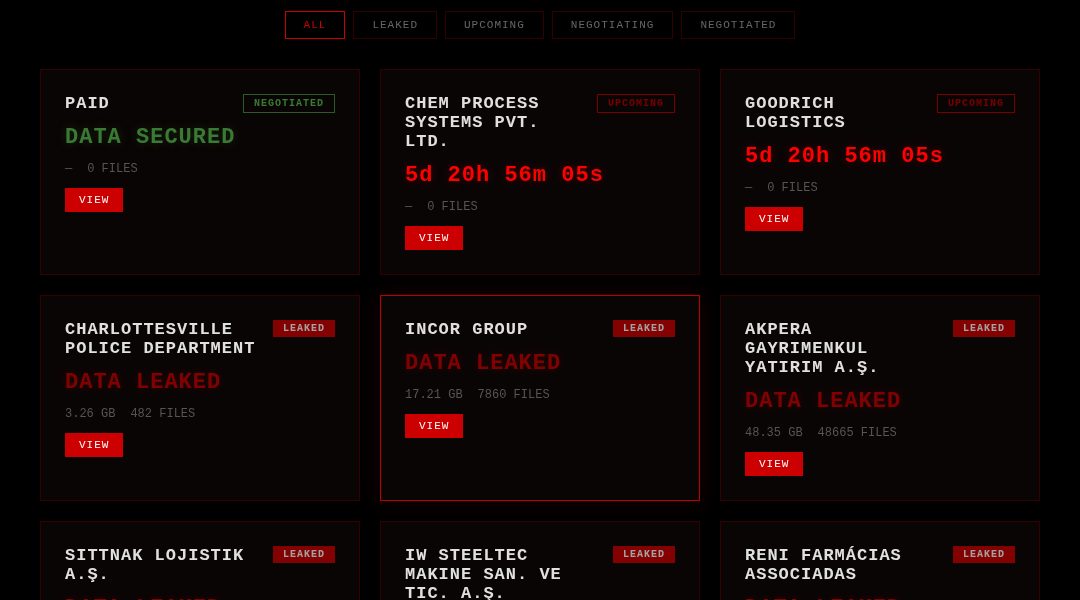Image resolution: width=1080 pixels, height=600 pixels.
Task: Click the INCOR GROUP title
Action: tap(466, 329)
